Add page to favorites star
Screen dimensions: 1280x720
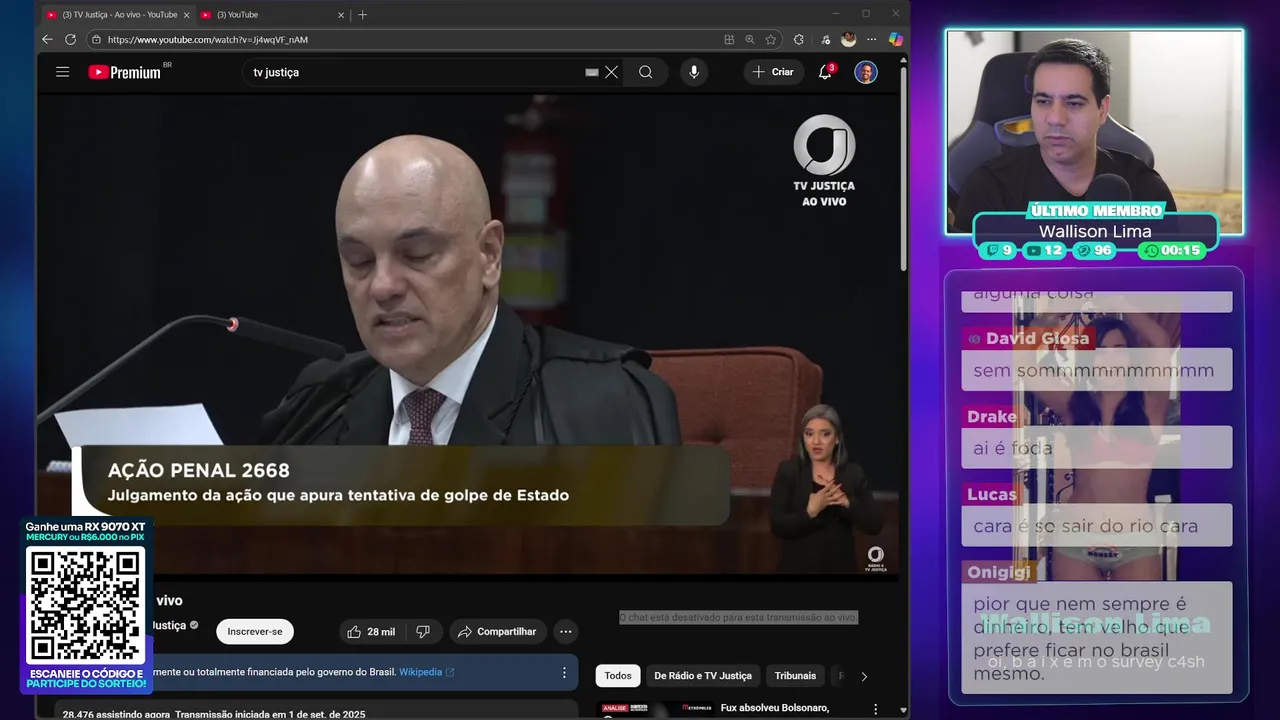click(771, 40)
